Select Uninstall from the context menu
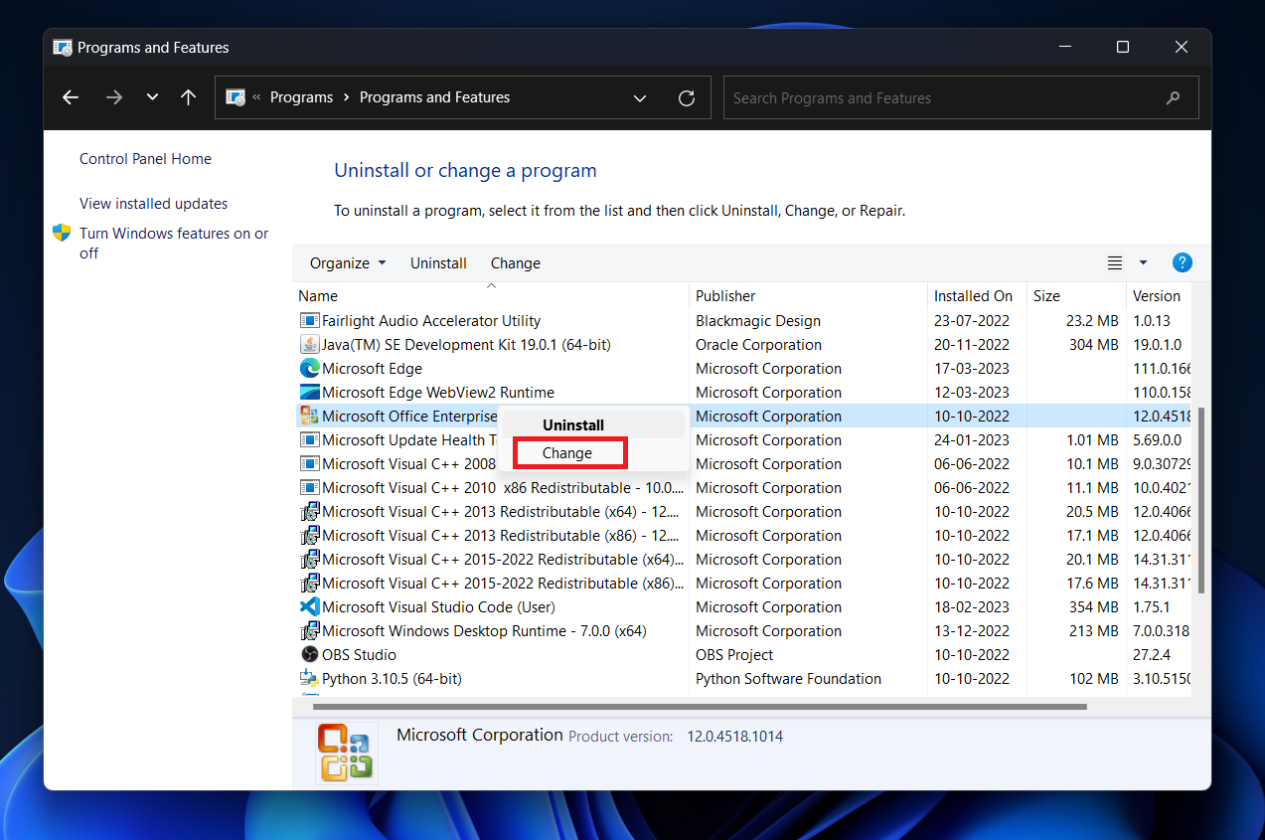This screenshot has height=840, width=1265. click(x=572, y=424)
